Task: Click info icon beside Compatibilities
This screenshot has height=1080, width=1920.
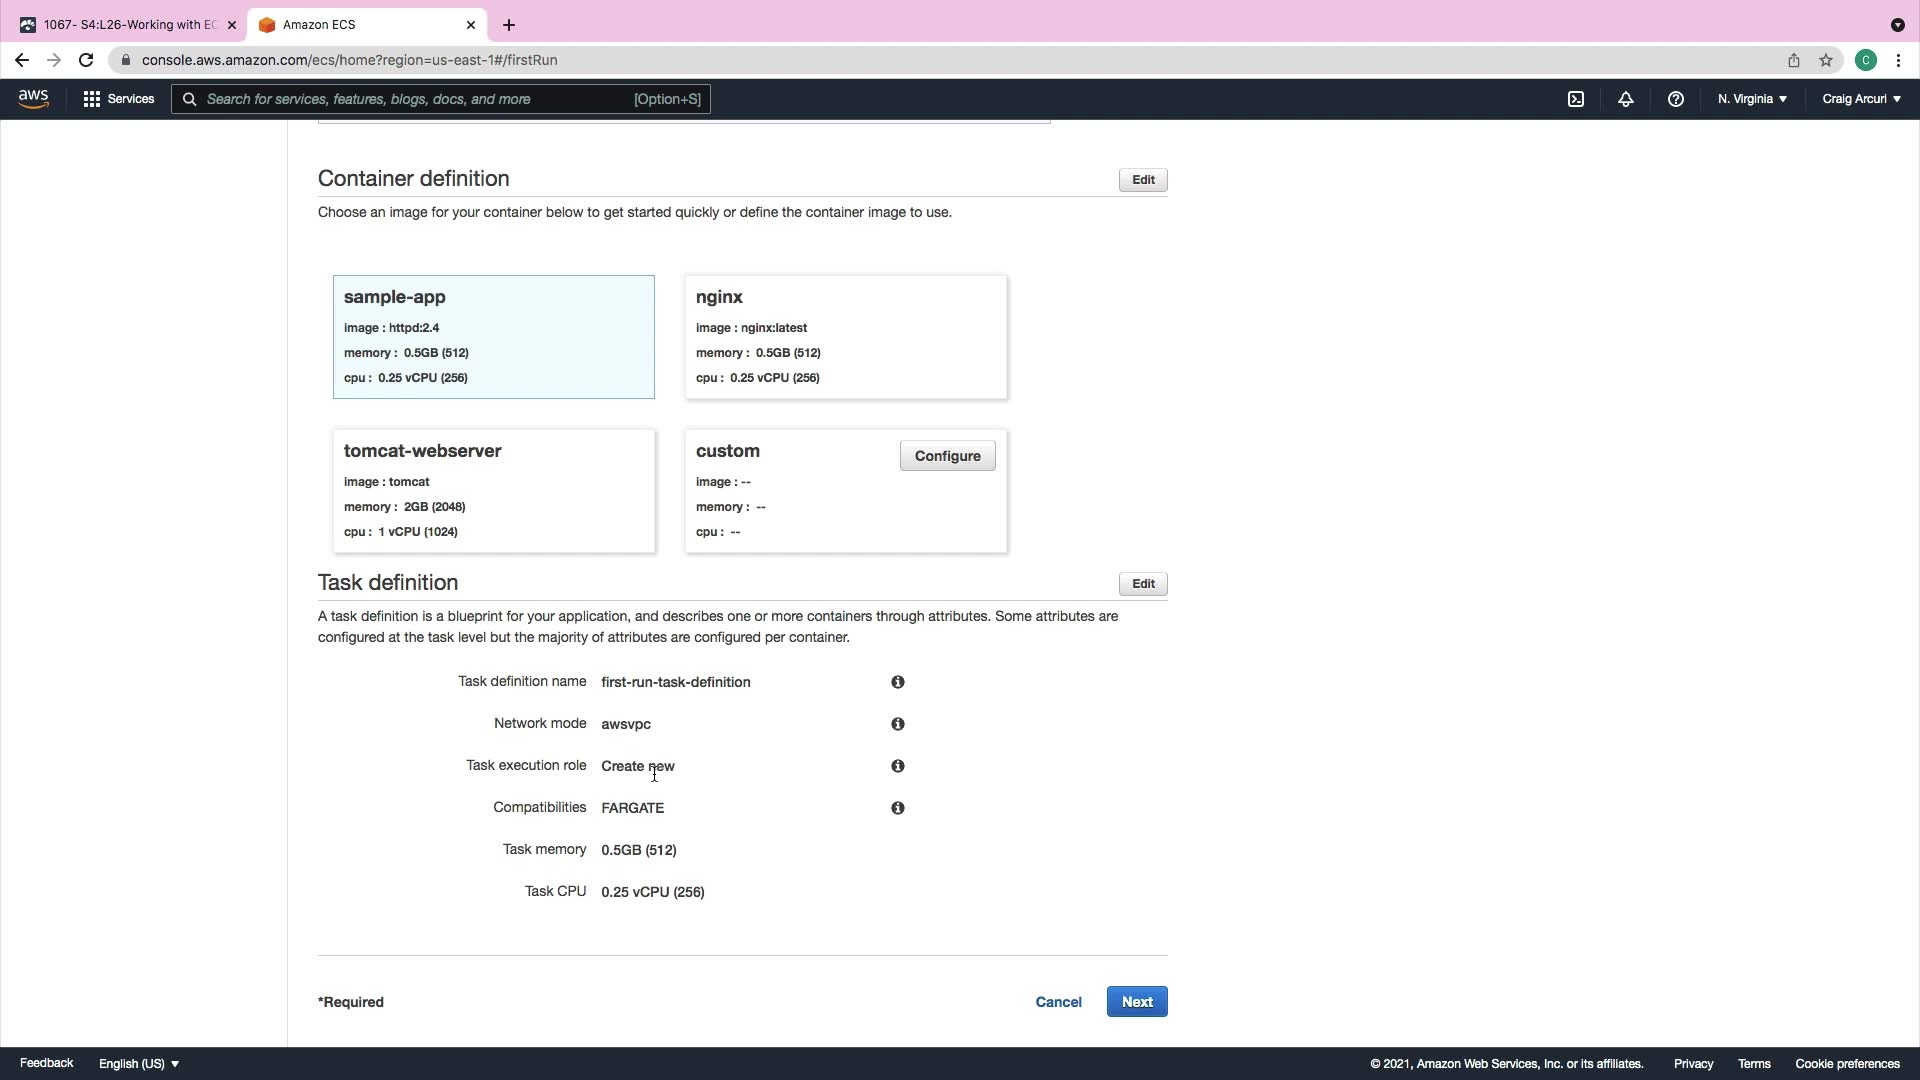Action: coord(898,808)
